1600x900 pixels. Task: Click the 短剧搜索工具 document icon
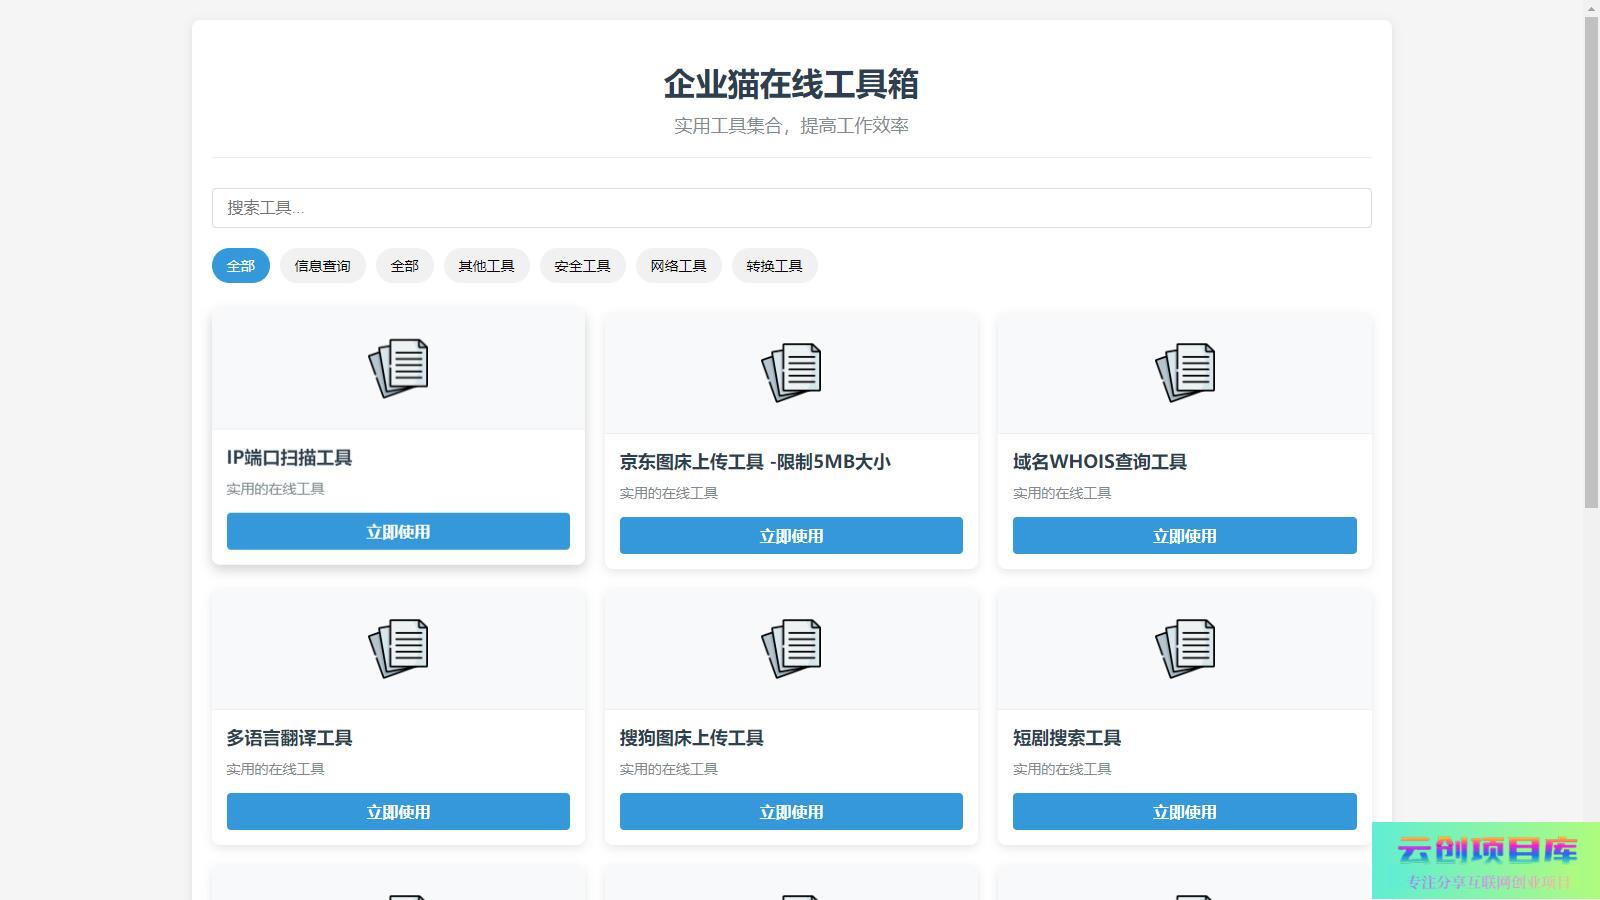pos(1184,648)
